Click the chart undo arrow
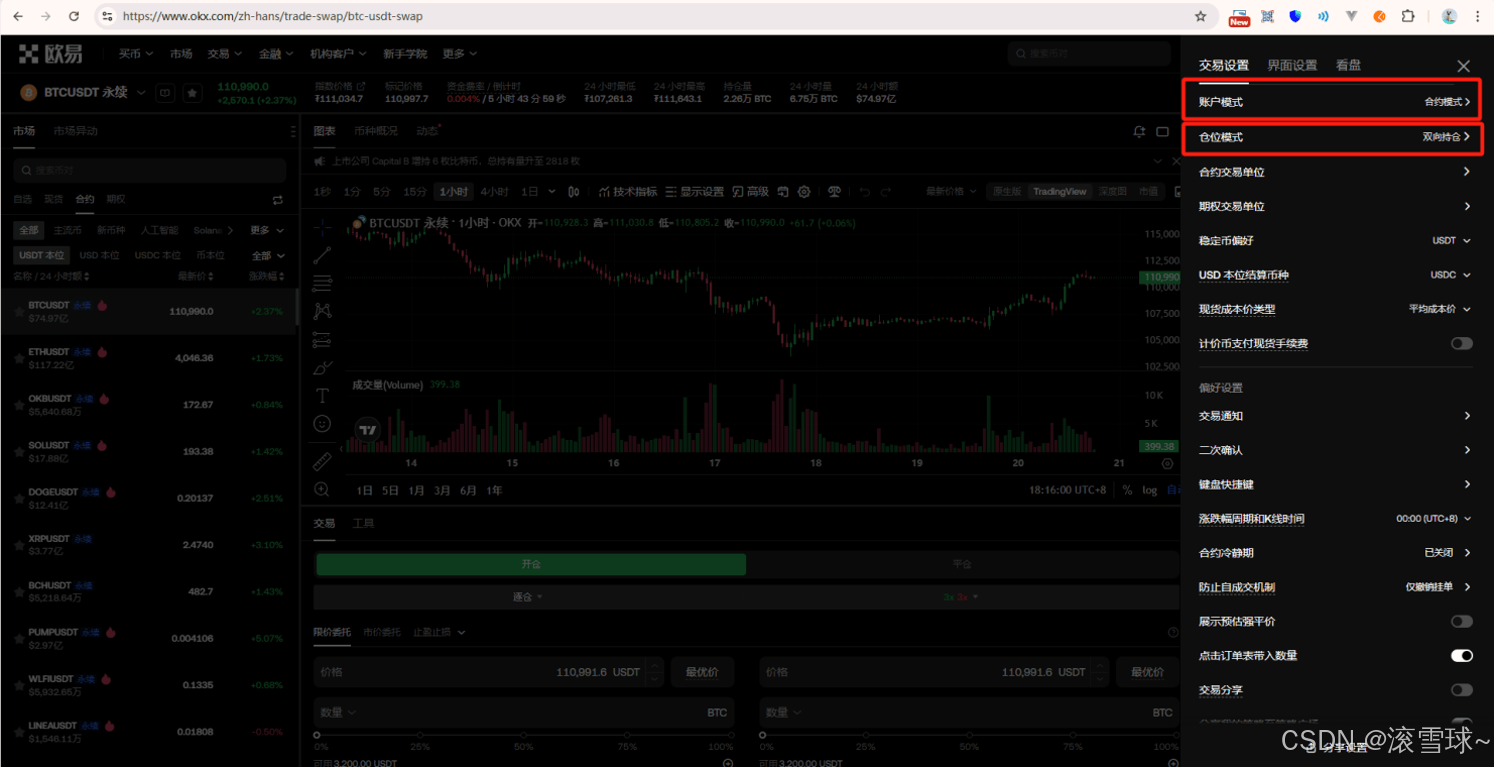This screenshot has width=1495, height=767. click(865, 192)
